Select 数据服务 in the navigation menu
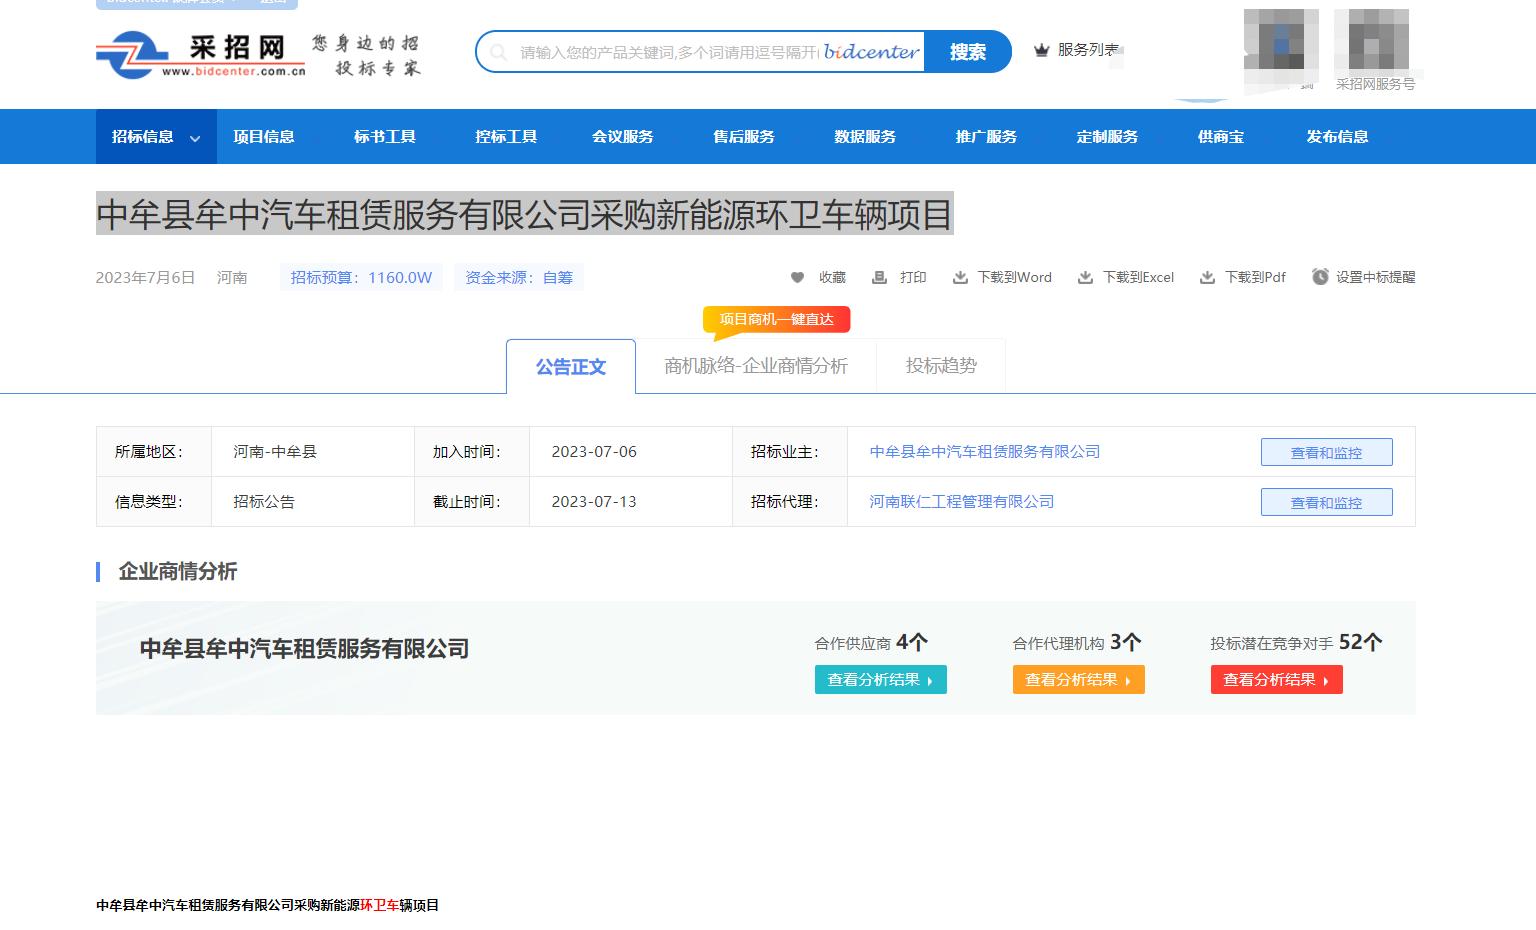This screenshot has height=930, width=1536. tap(865, 136)
